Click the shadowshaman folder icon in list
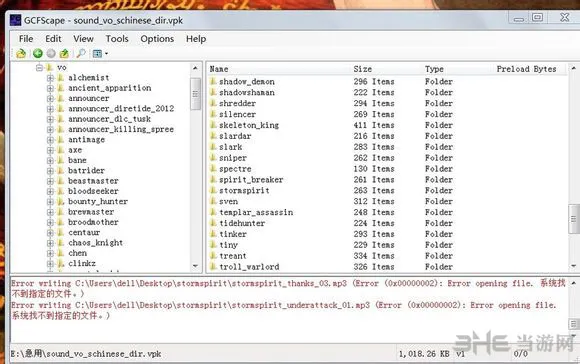The width and height of the screenshot is (580, 364). [x=213, y=92]
